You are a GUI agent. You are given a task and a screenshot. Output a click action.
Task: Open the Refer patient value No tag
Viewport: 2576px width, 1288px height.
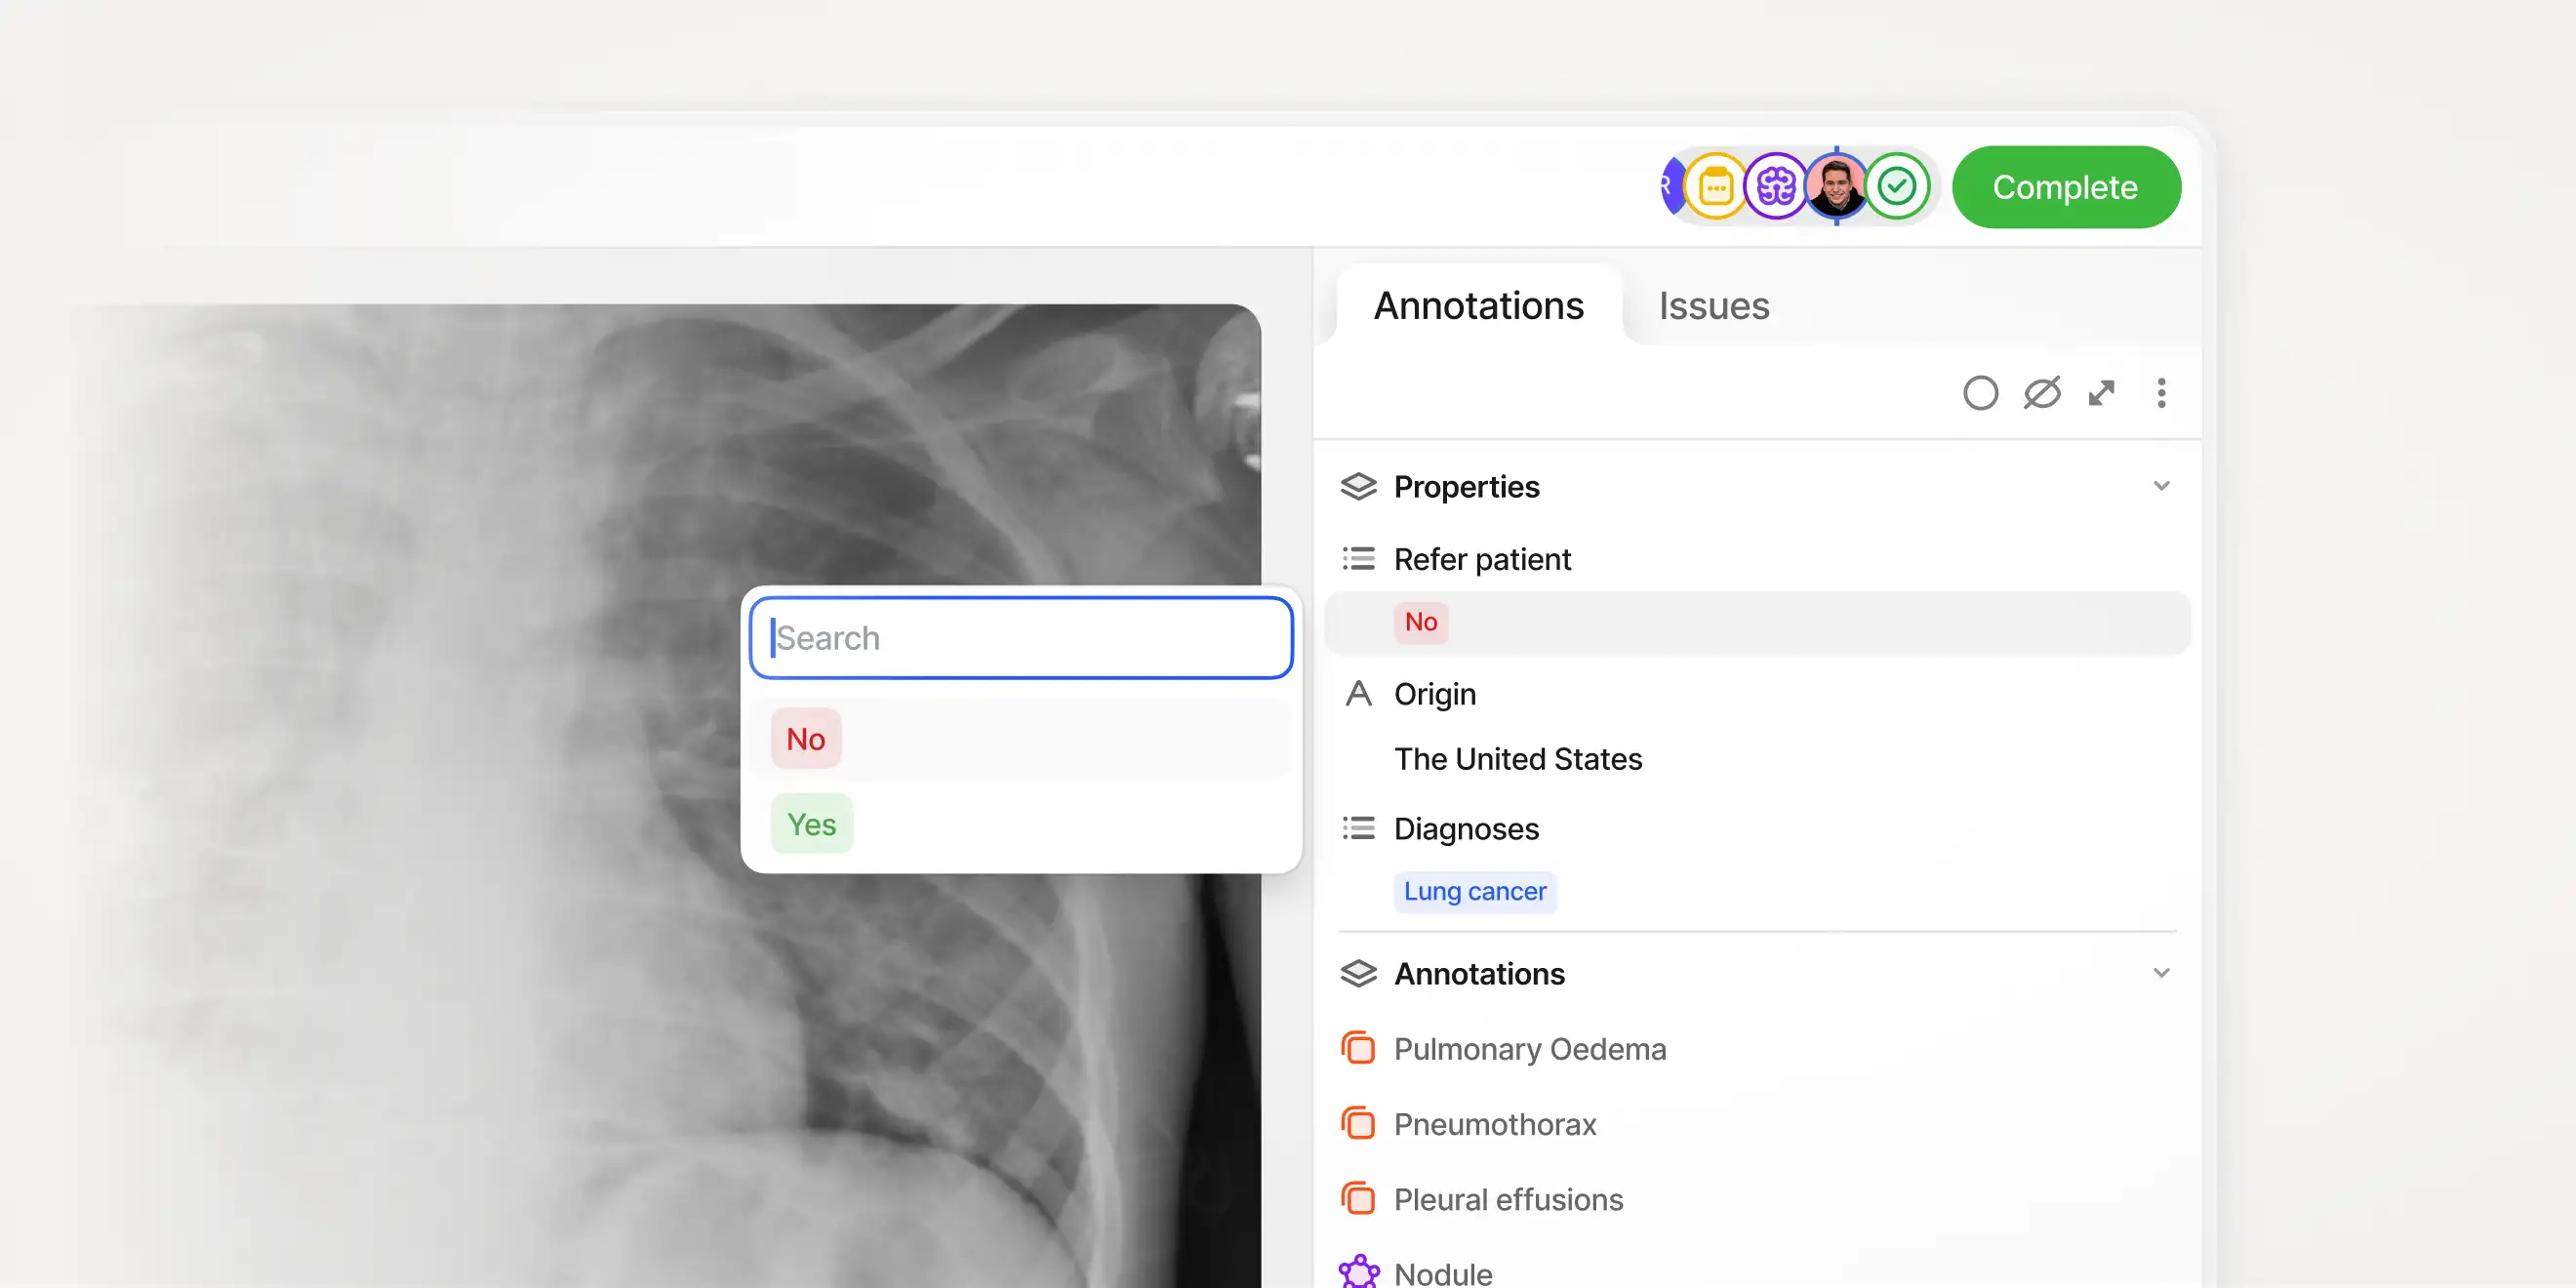click(x=1420, y=622)
